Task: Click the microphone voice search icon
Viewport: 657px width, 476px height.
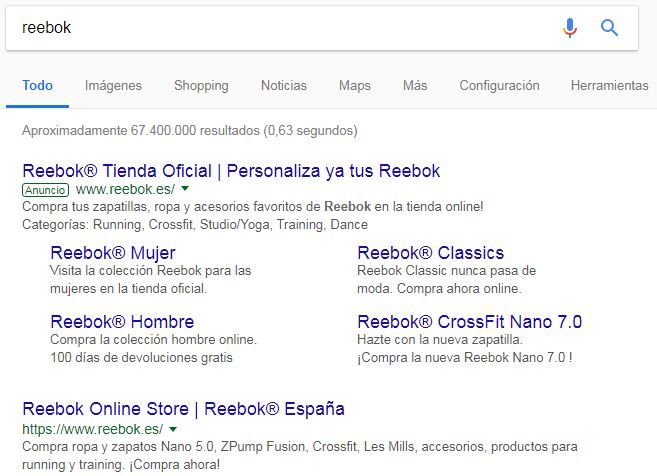Action: tap(570, 28)
